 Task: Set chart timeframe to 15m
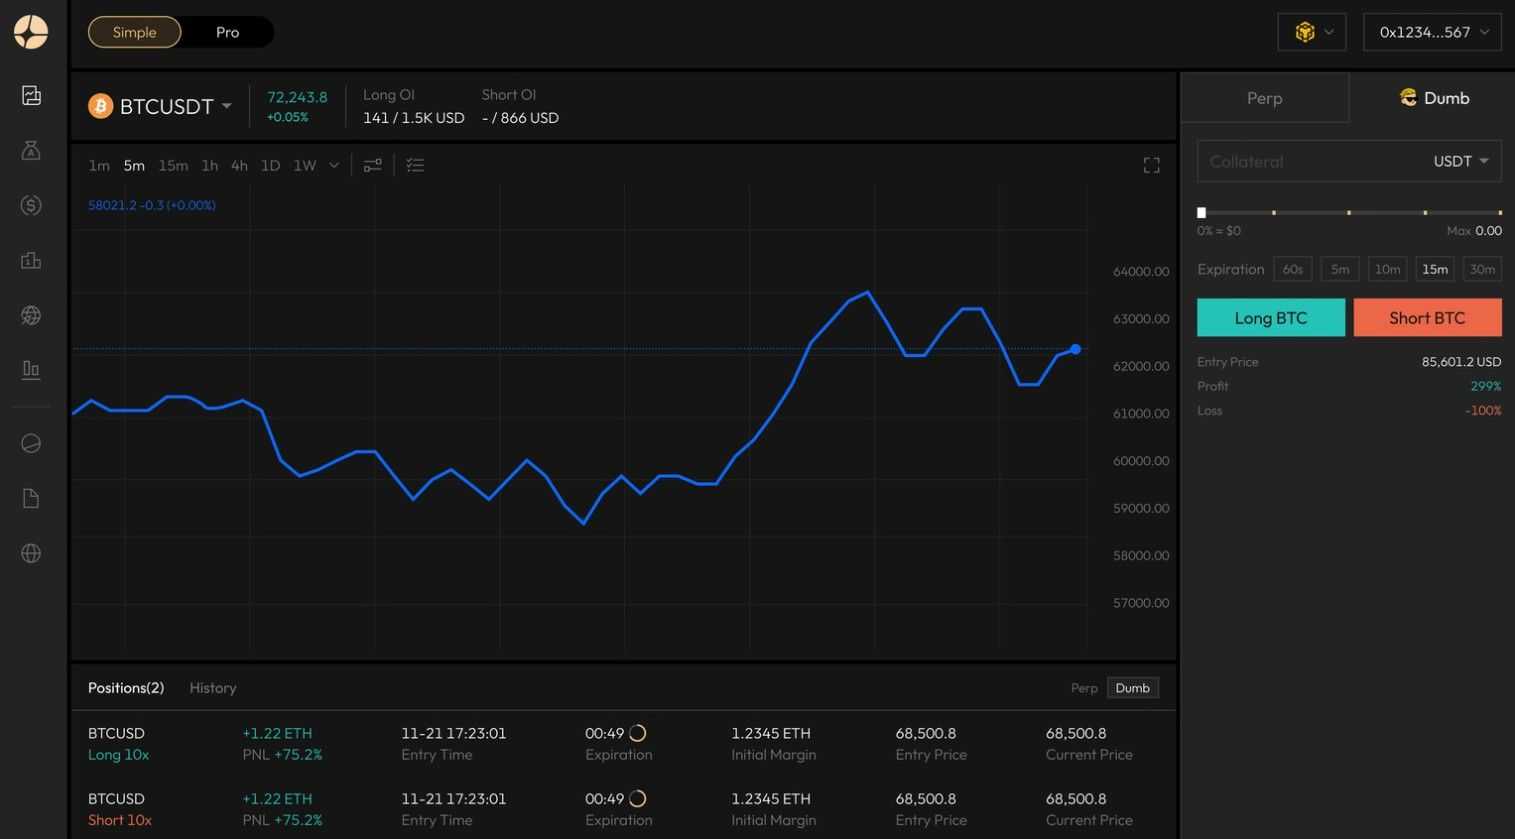coord(173,165)
